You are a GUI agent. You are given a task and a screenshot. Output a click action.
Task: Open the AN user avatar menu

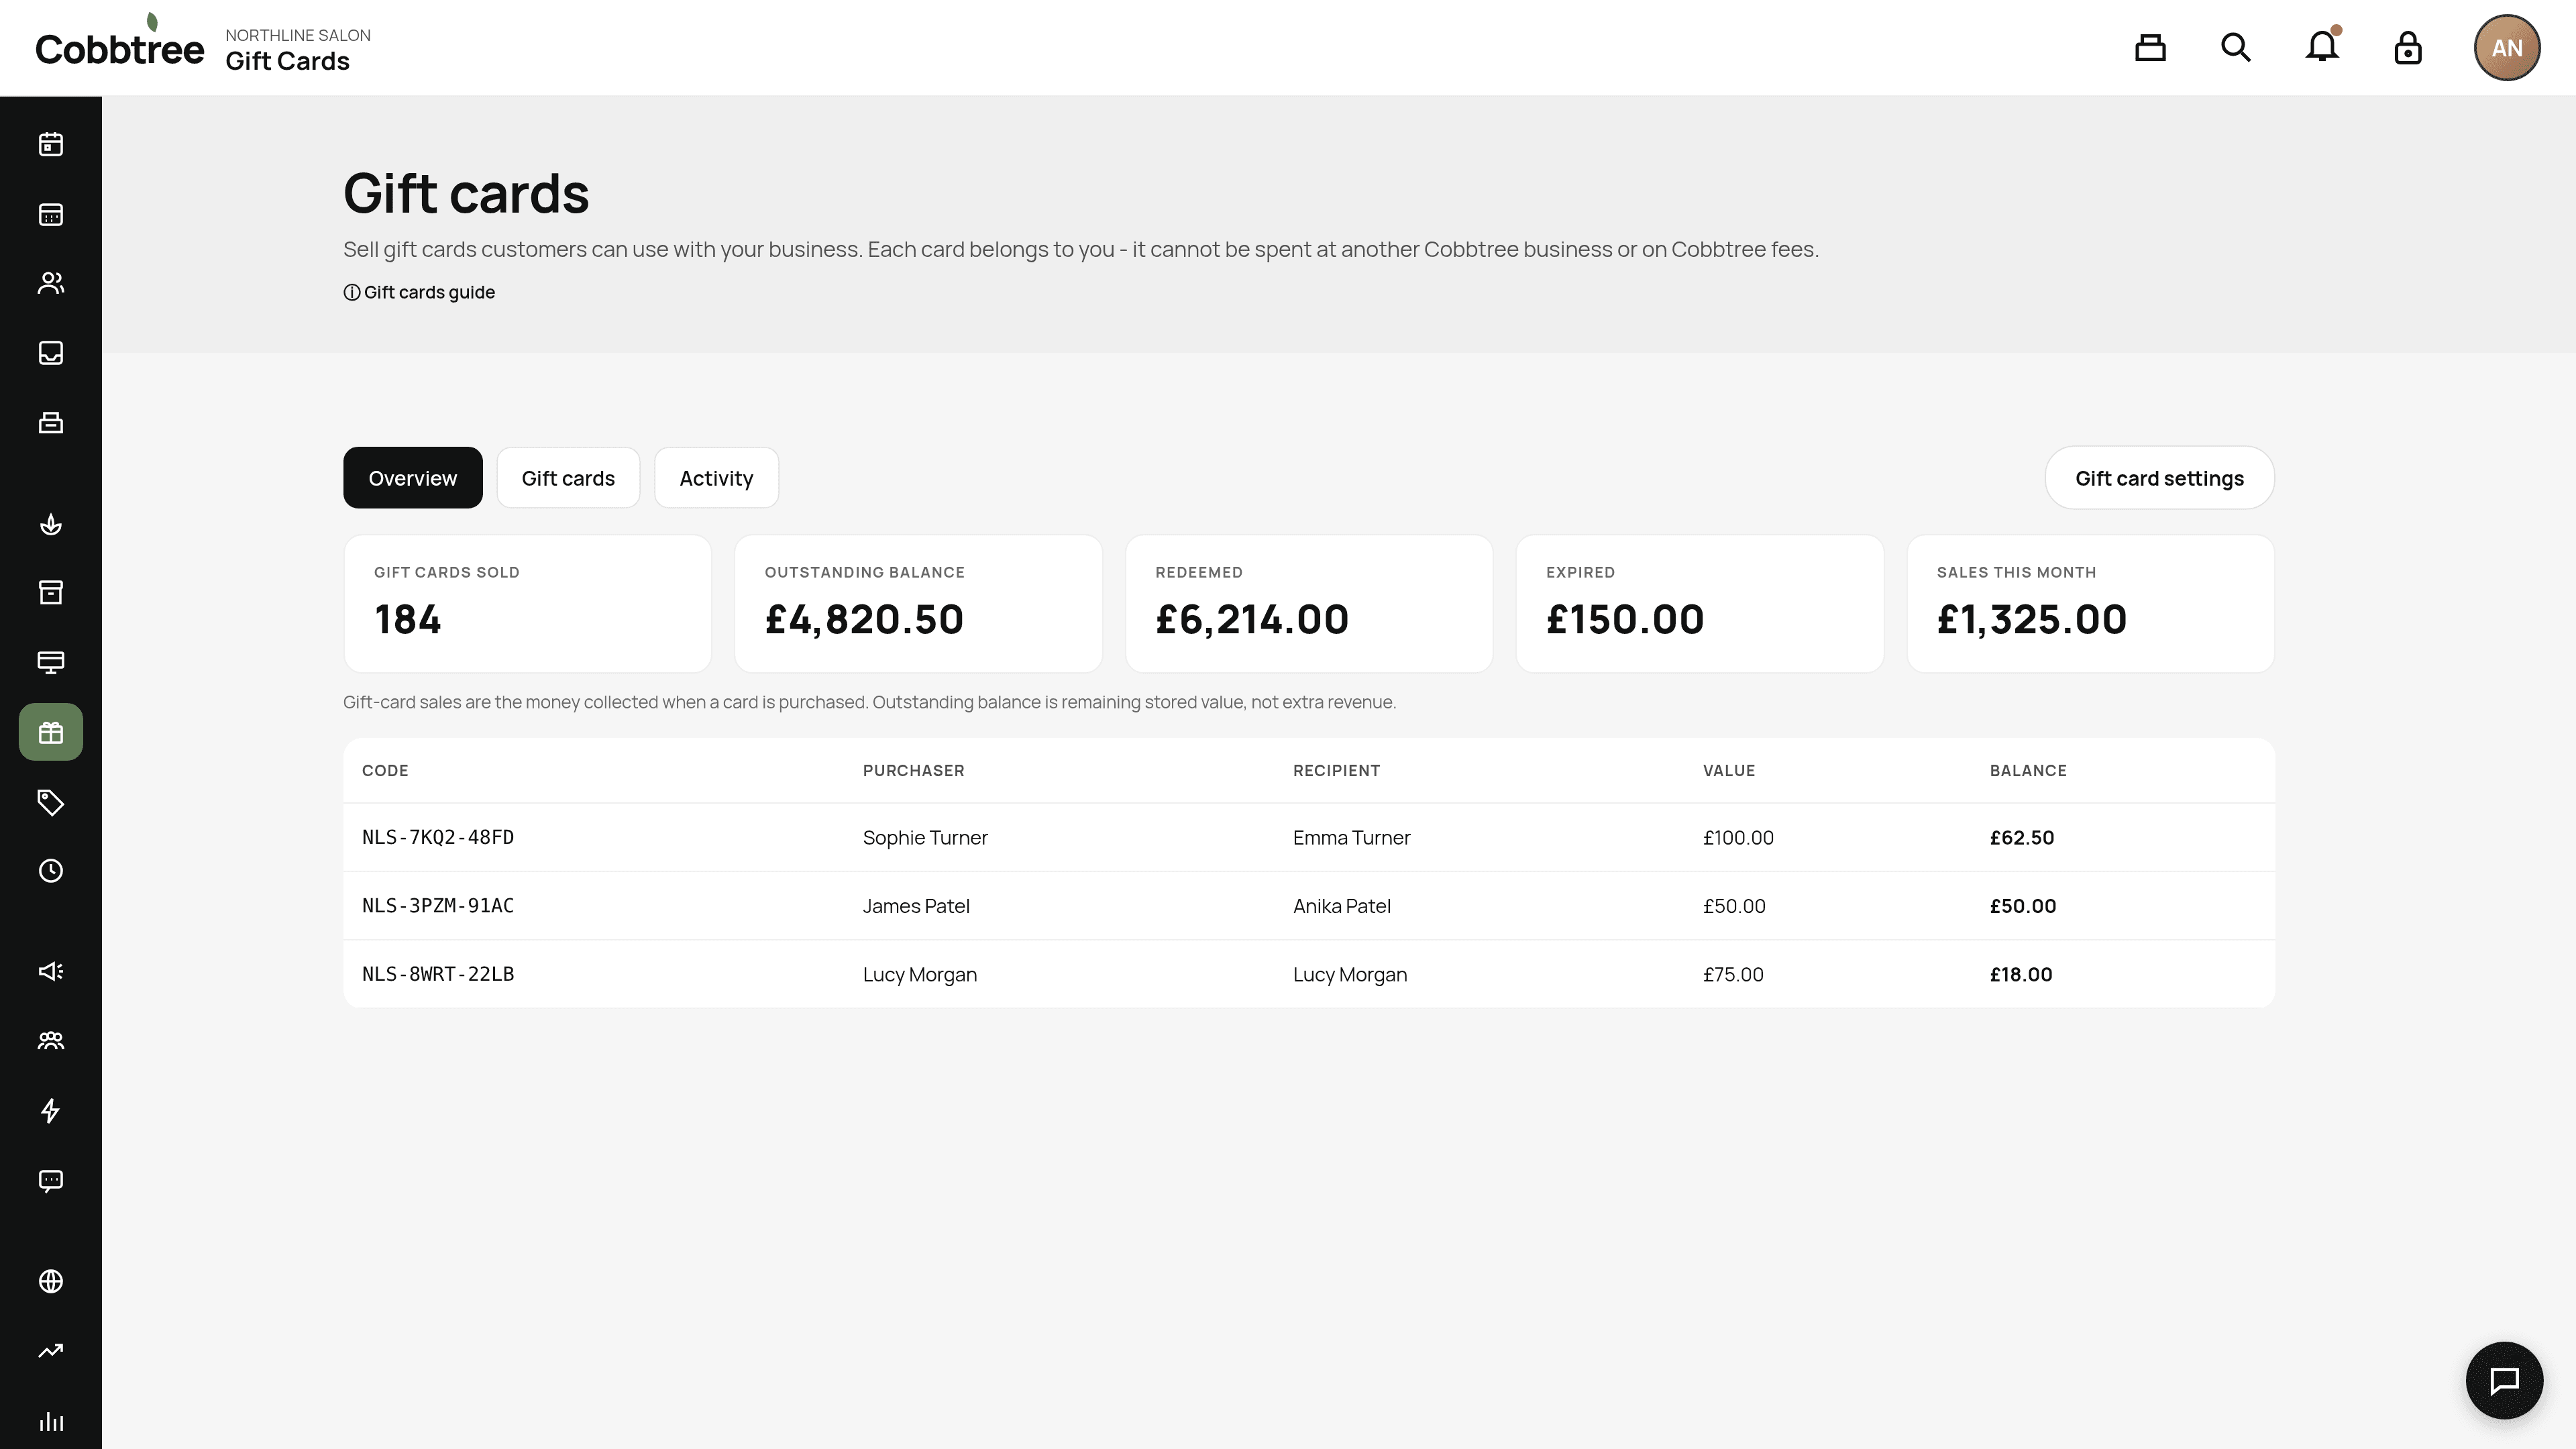pos(2506,48)
